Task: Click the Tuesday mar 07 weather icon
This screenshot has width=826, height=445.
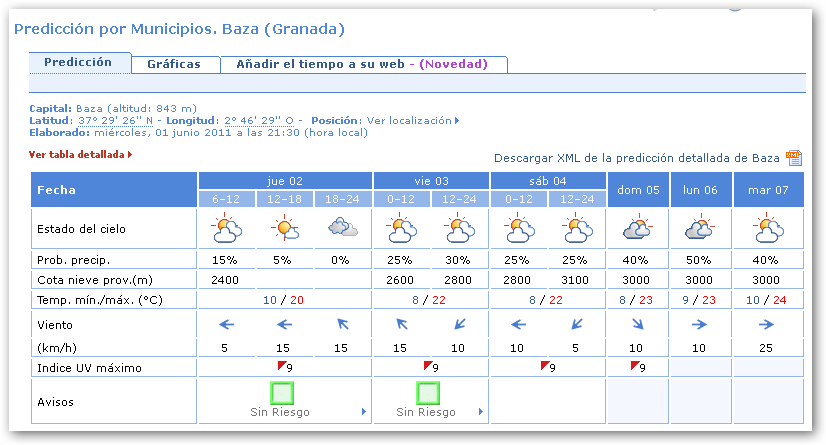Action: pos(768,230)
